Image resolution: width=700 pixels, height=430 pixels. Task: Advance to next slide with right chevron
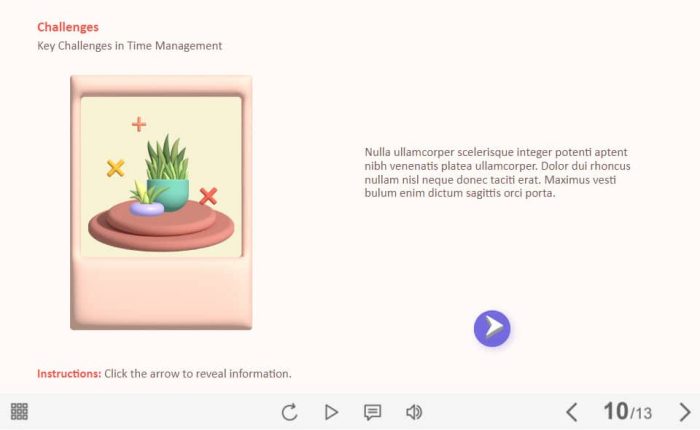tap(685, 412)
